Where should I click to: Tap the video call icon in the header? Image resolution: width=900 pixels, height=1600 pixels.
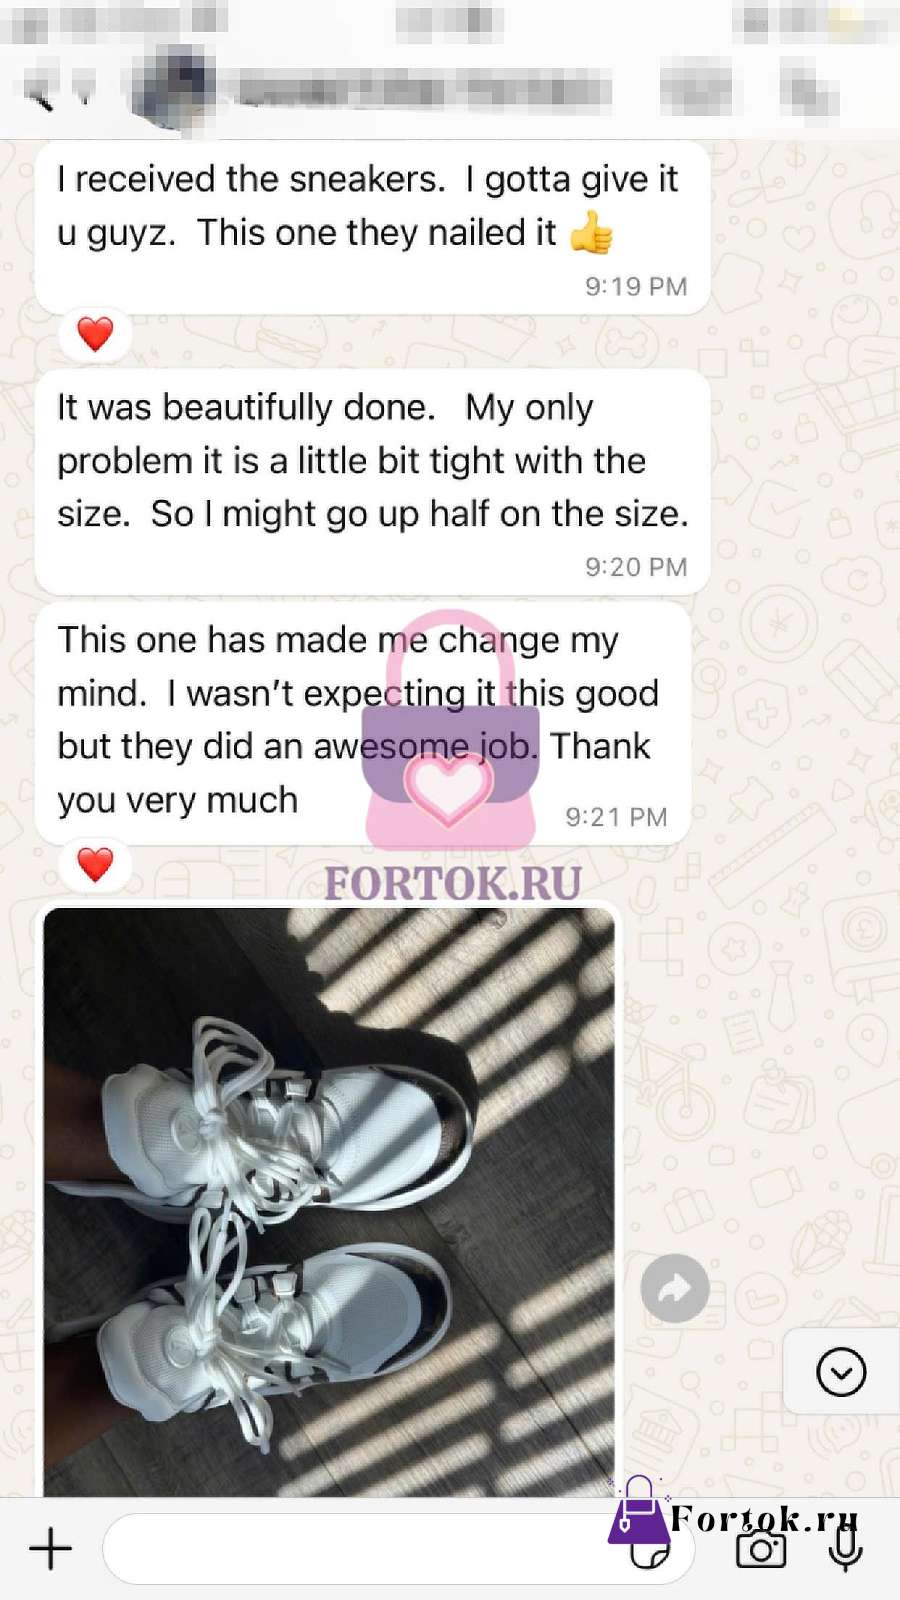(696, 90)
